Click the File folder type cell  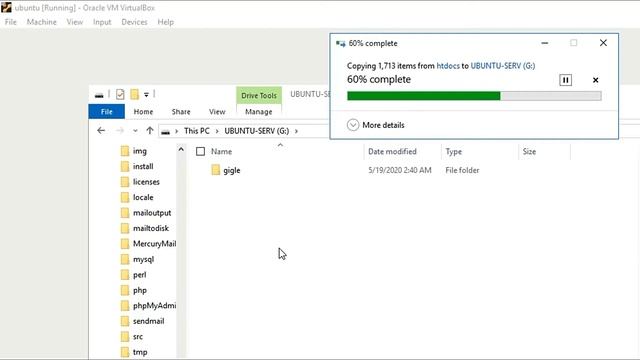[x=462, y=170]
